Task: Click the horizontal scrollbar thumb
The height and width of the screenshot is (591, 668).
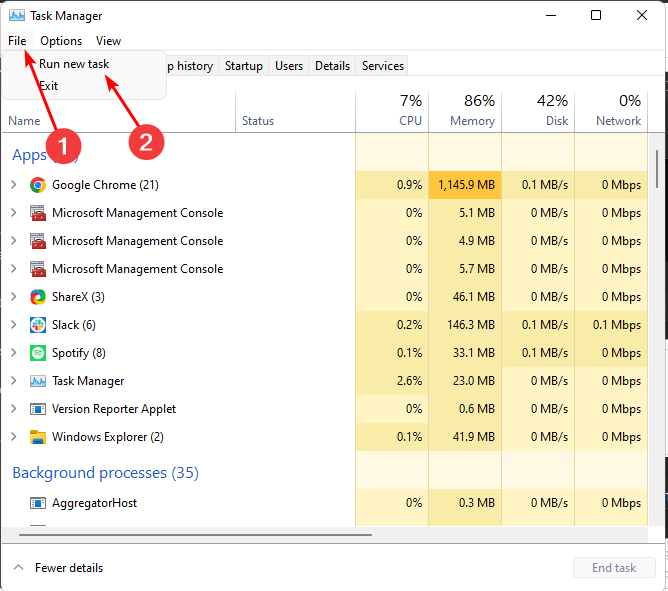Action: 195,534
